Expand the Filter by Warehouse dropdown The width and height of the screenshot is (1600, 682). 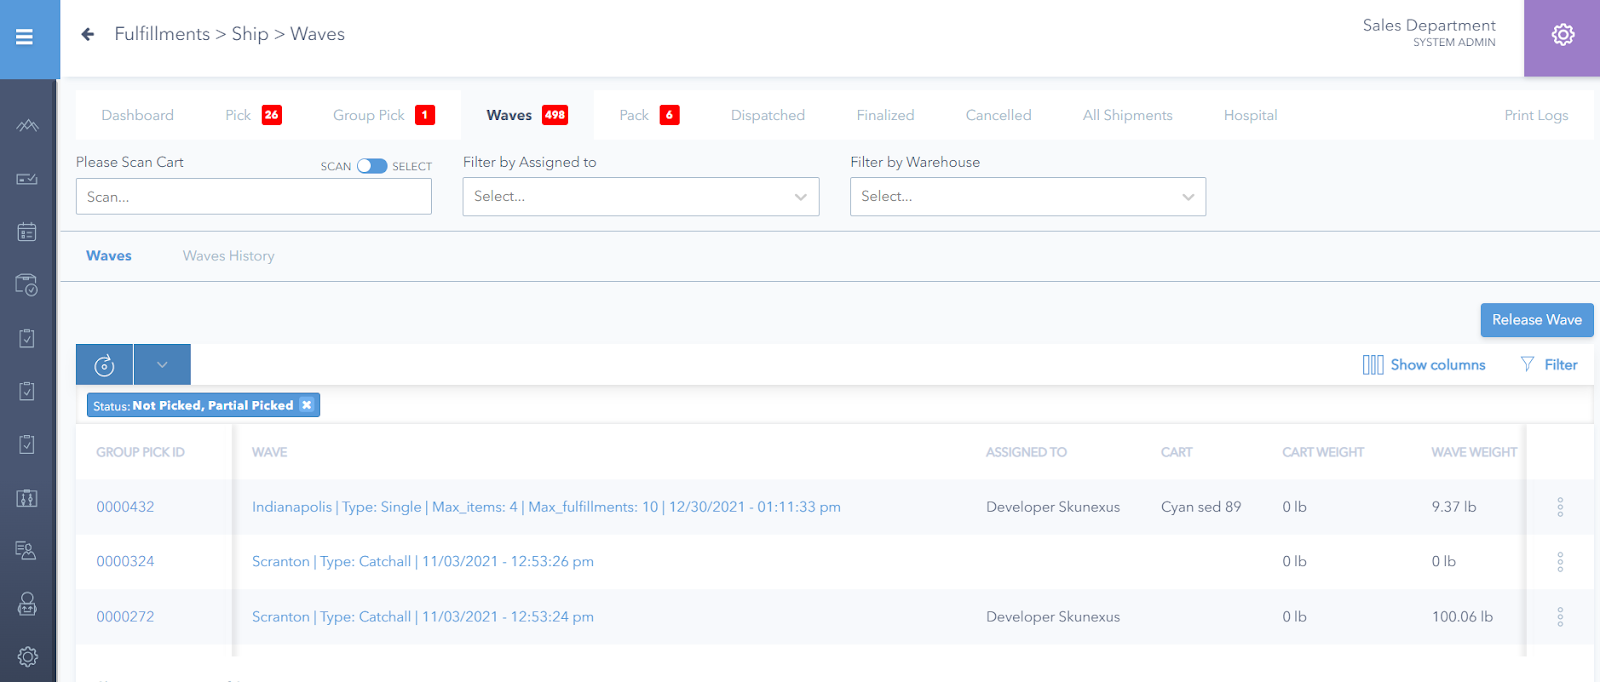tap(1028, 197)
